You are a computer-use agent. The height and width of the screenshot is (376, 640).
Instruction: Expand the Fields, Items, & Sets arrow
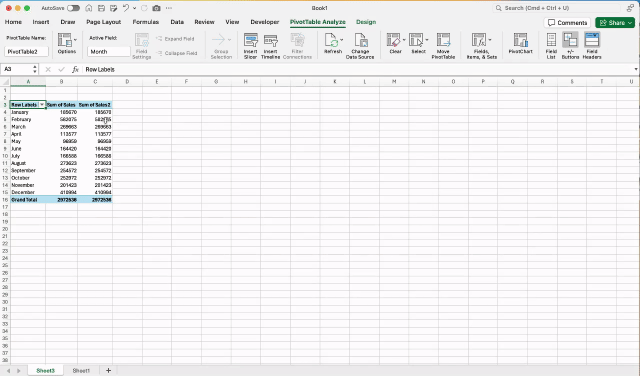(490, 40)
